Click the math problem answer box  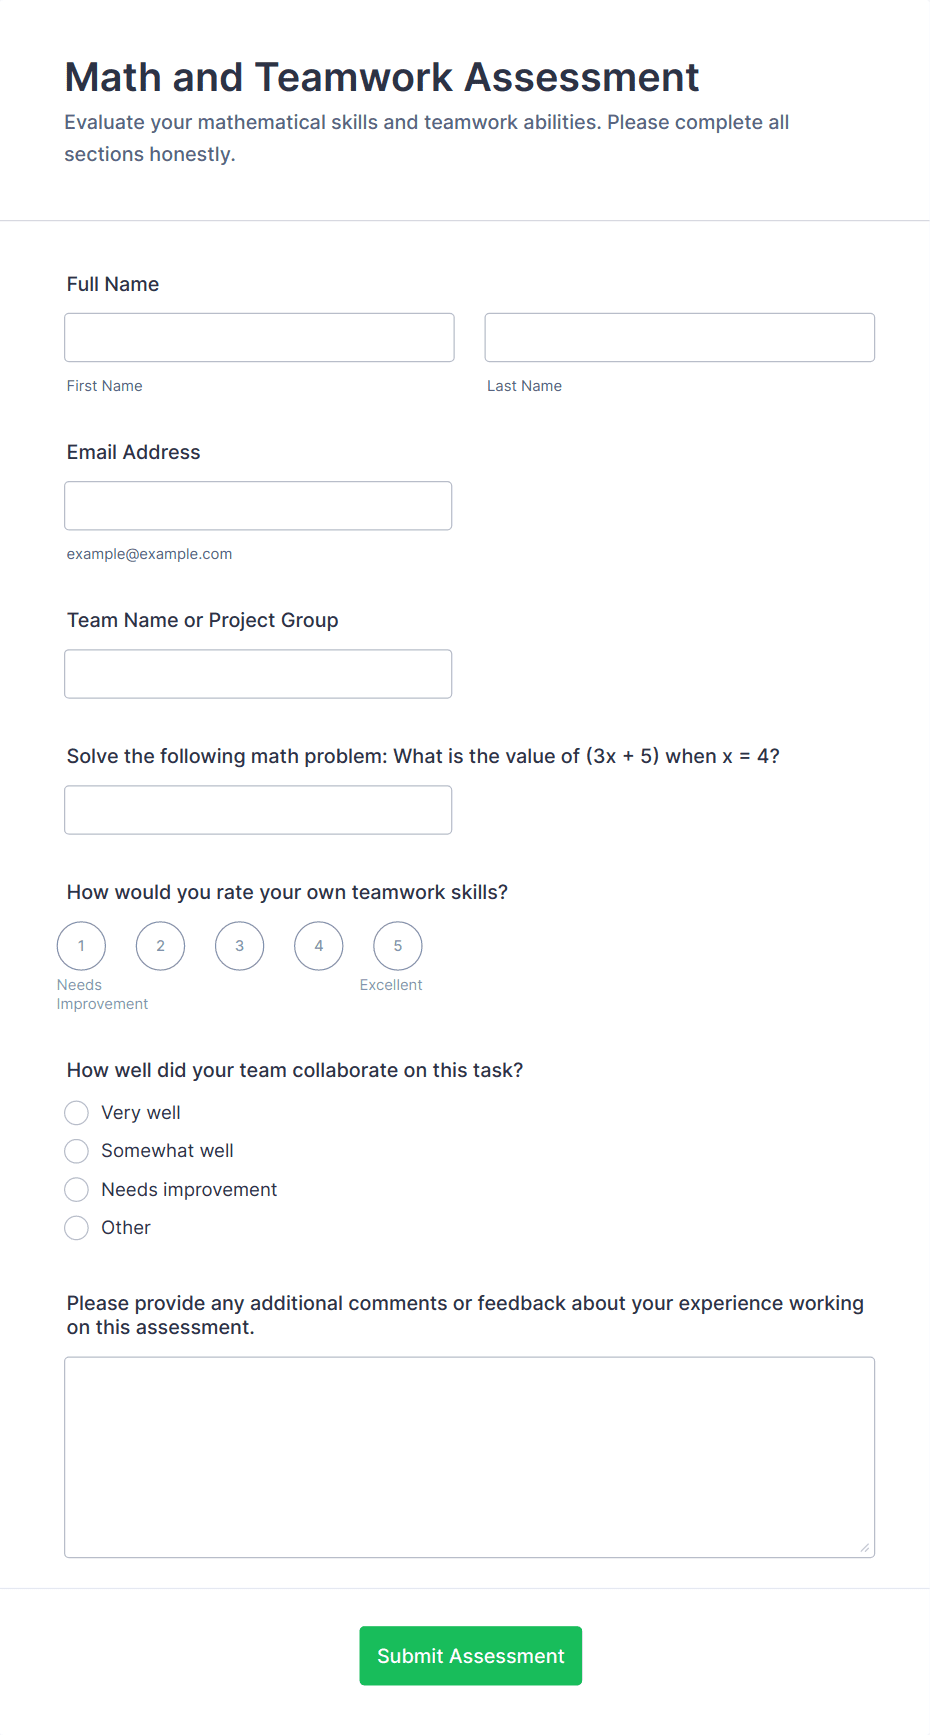coord(258,809)
